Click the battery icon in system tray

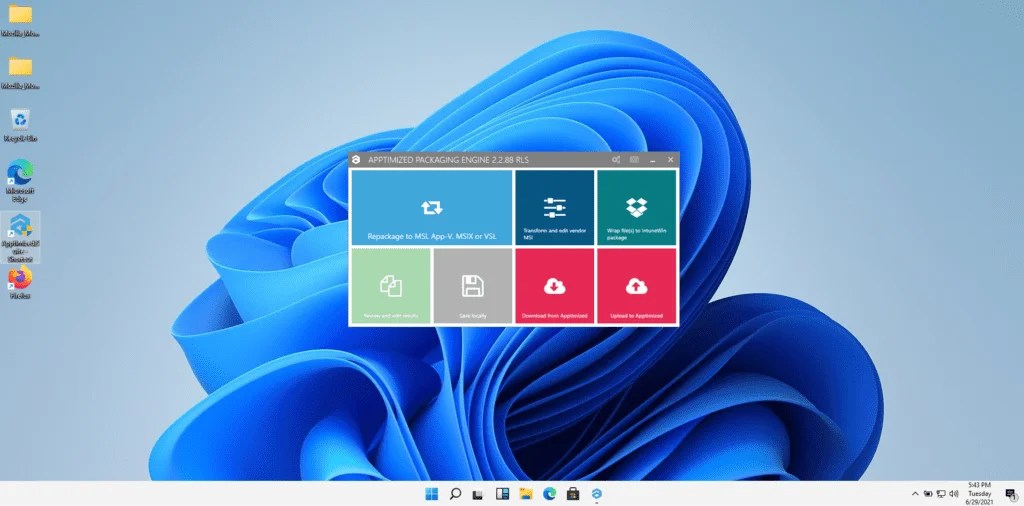click(x=928, y=494)
